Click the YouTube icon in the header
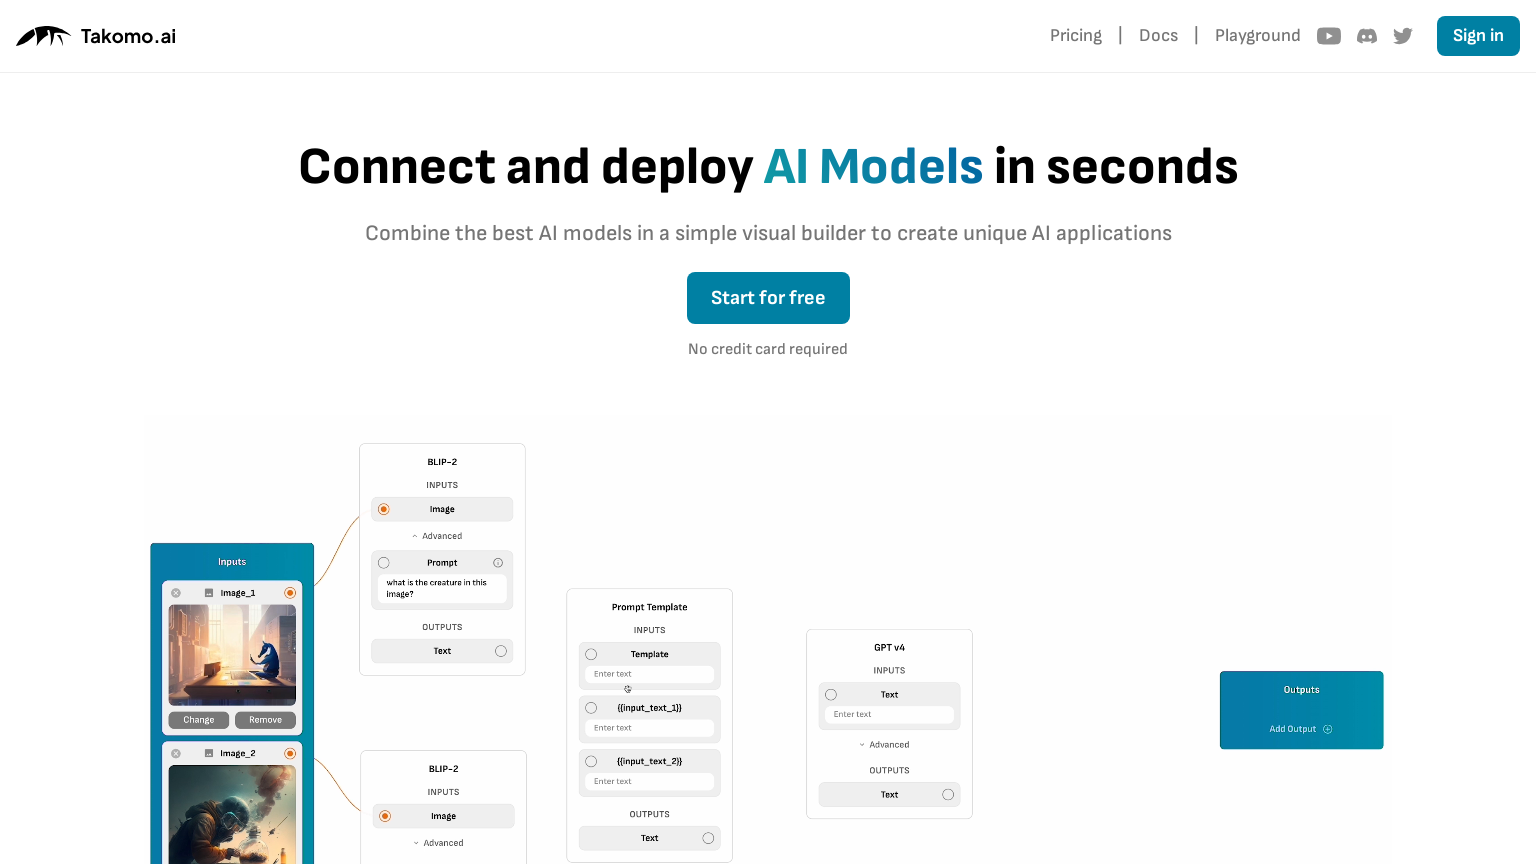Viewport: 1536px width, 864px height. pos(1329,35)
